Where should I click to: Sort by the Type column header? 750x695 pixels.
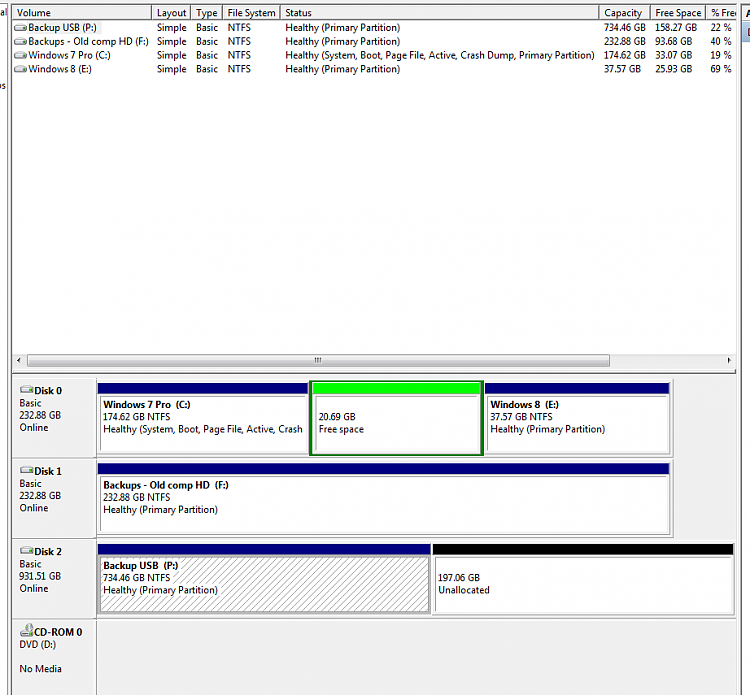coord(207,13)
